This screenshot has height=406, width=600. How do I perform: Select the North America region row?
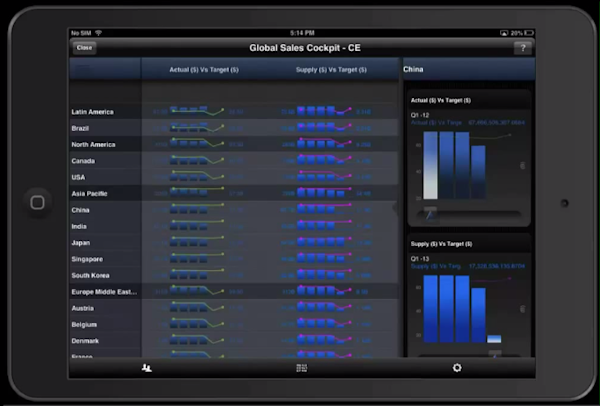pyautogui.click(x=94, y=145)
